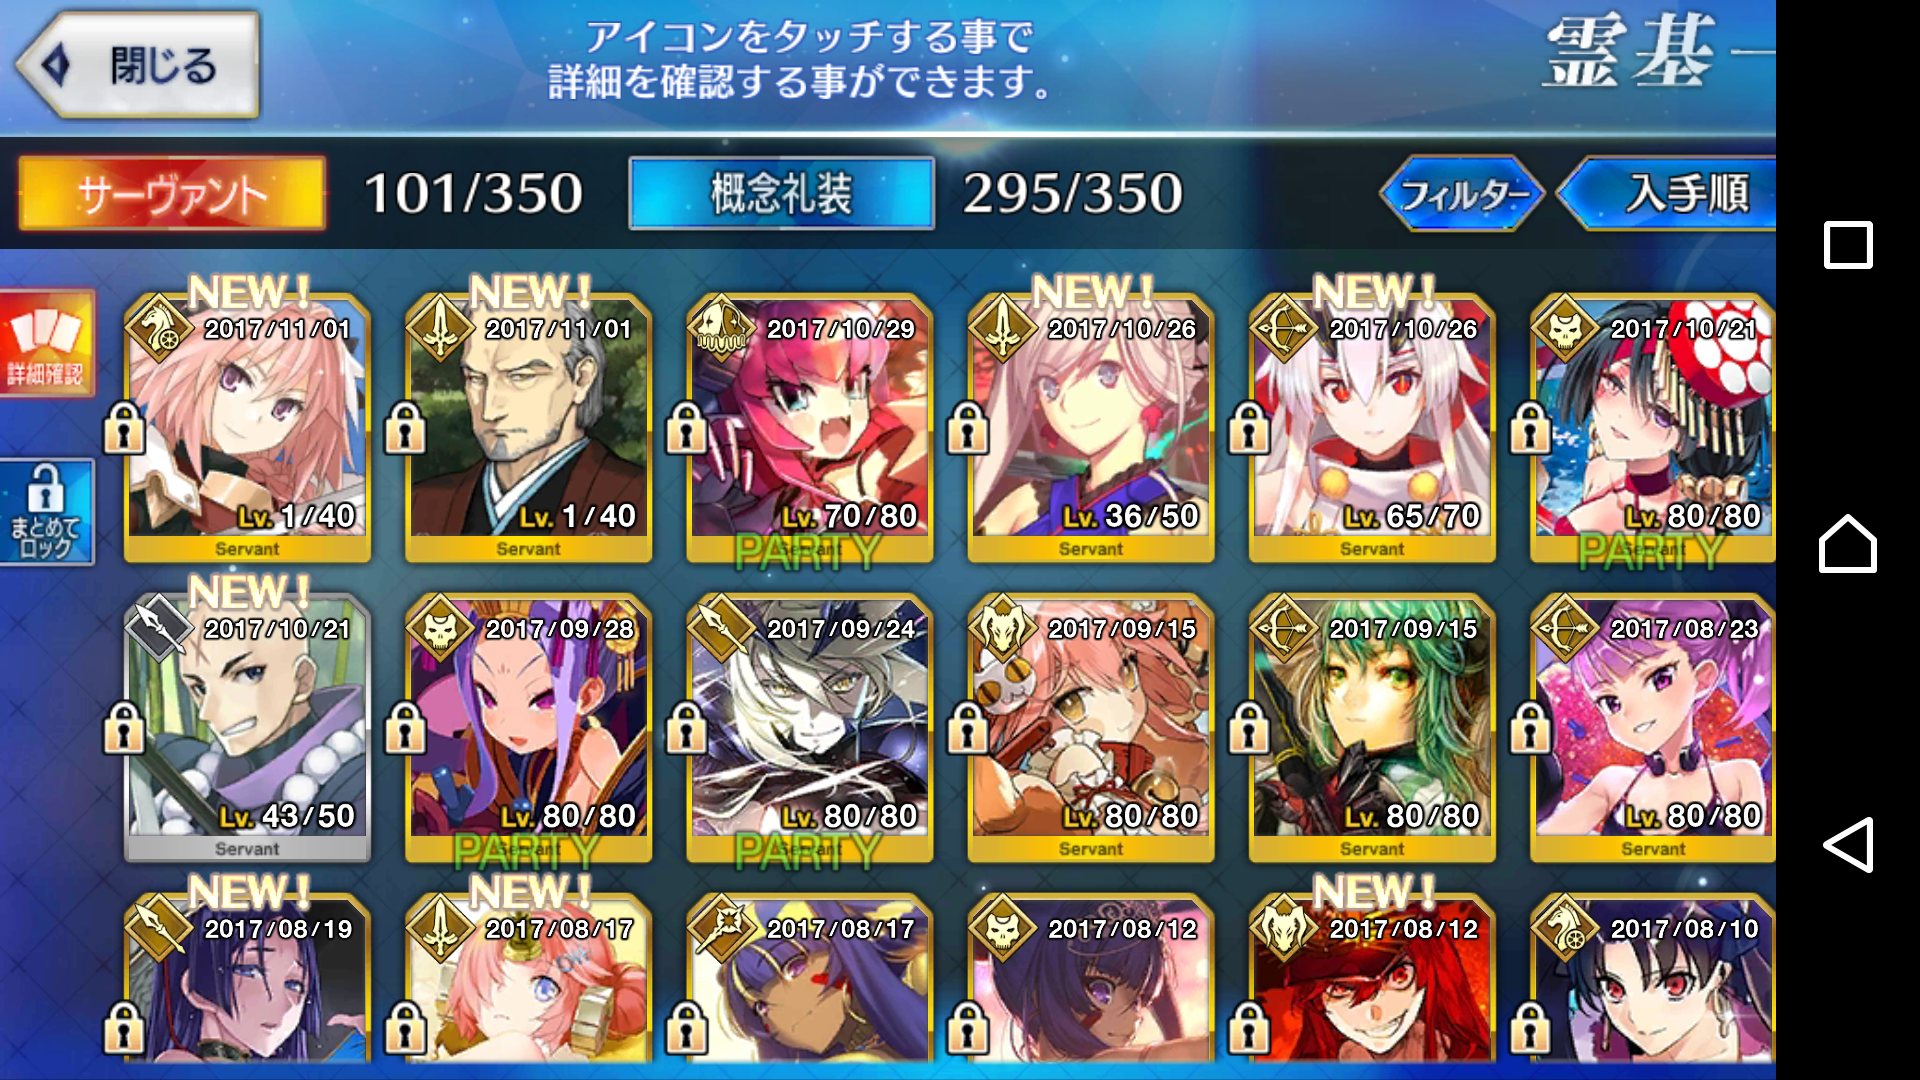Toggle the lock on the Lv.70/80 servant
Screen dimensions: 1920x1080
coord(687,427)
